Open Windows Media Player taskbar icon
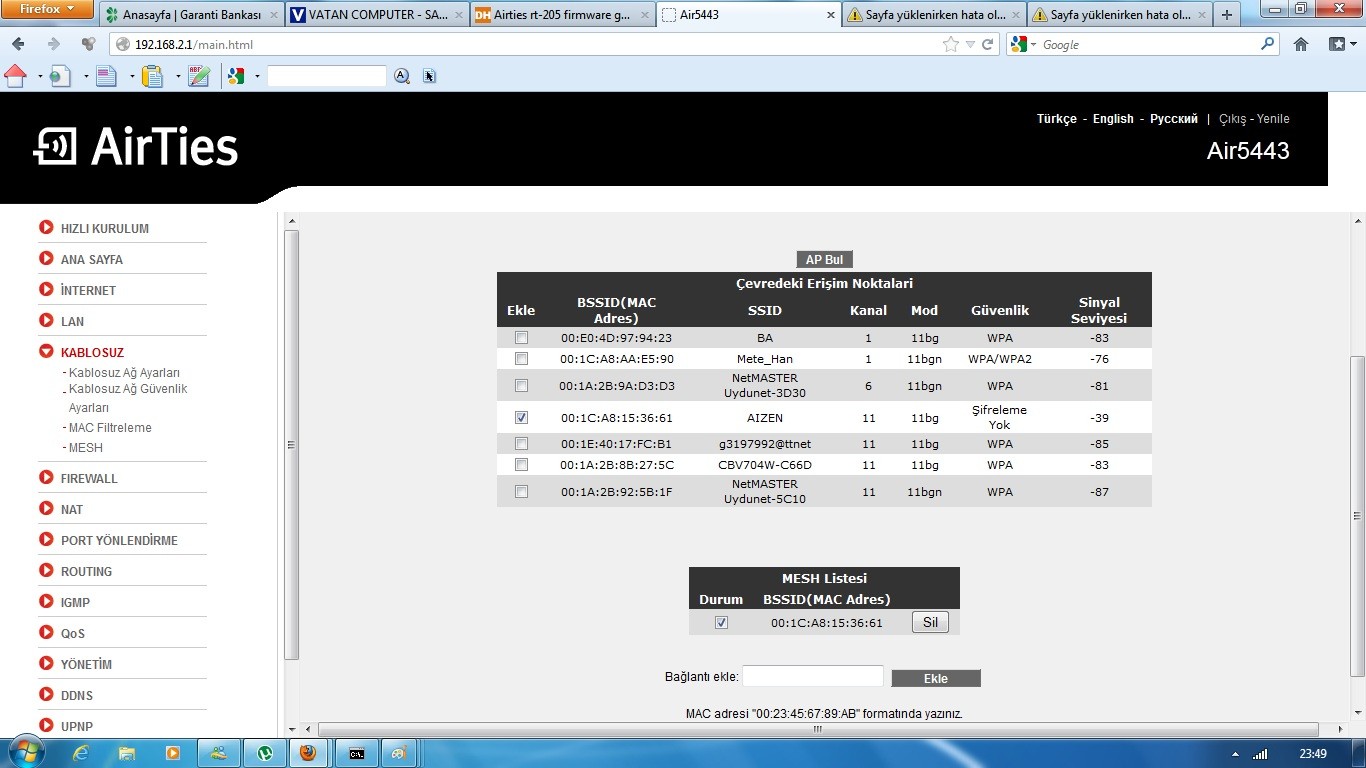Viewport: 1366px width, 768px height. (x=173, y=753)
